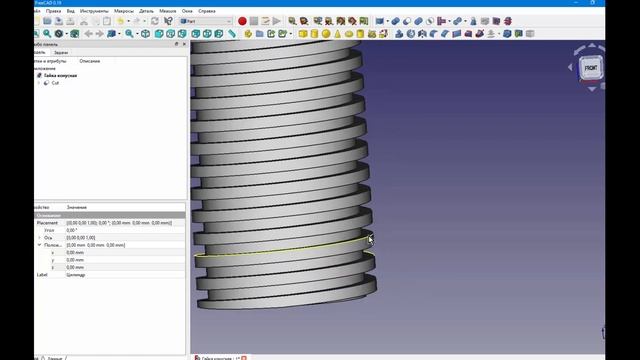
Task: Switch to left view cube icon
Action: (x=219, y=34)
